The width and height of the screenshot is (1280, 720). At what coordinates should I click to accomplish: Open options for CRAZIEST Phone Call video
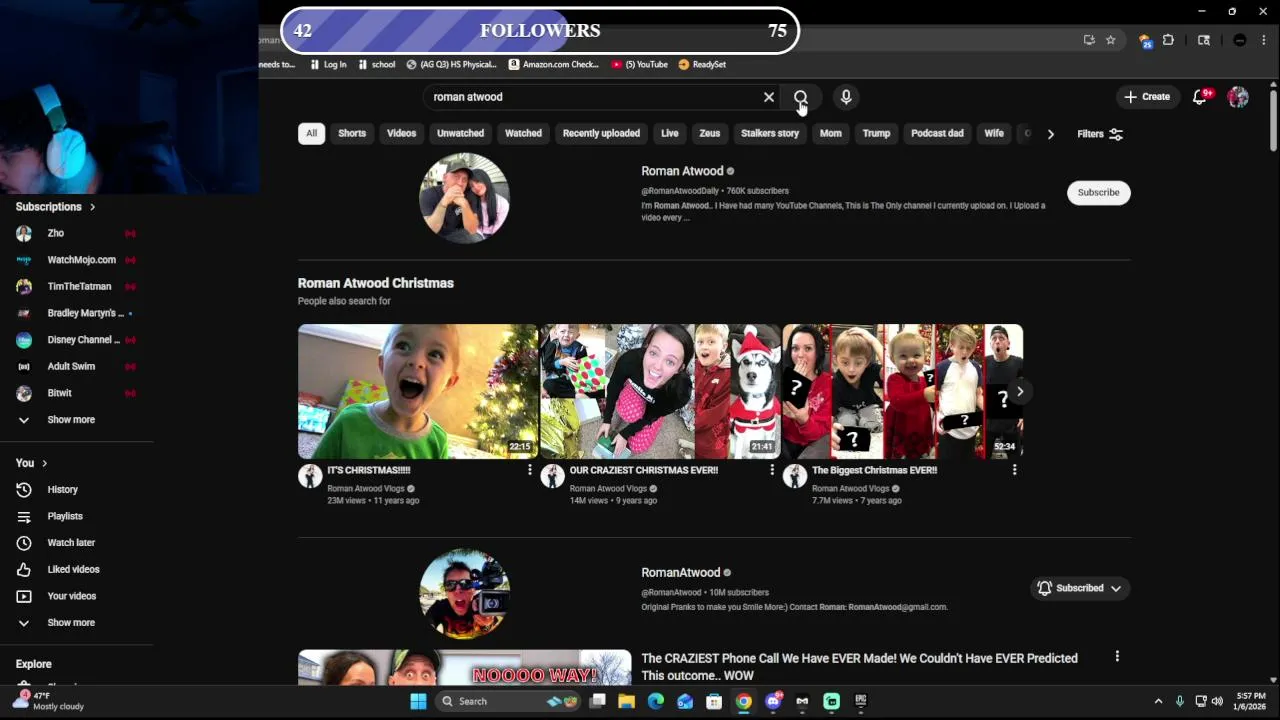coord(1117,657)
